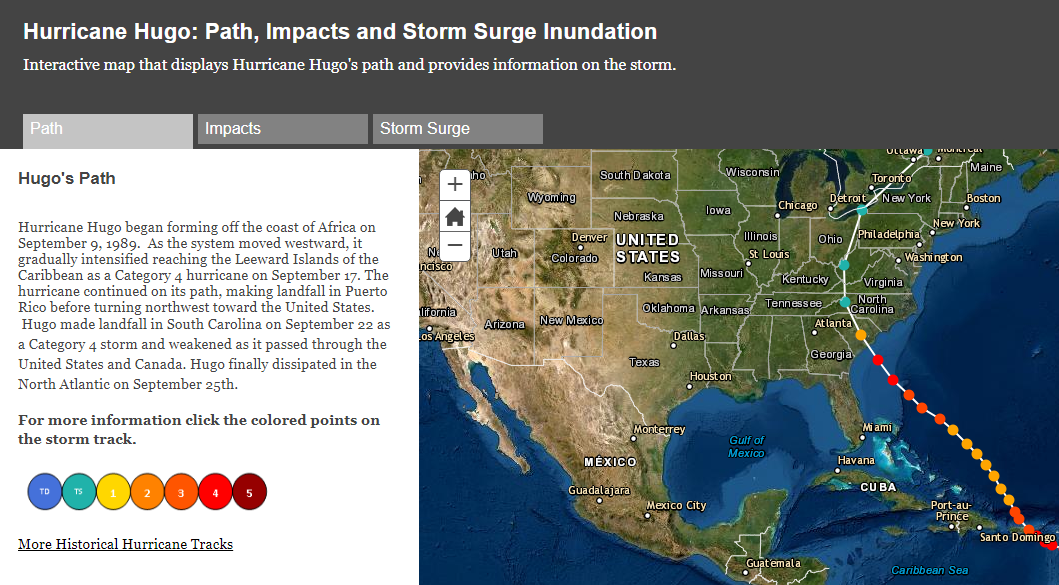
Task: Click the Miami city label
Action: coord(877,428)
